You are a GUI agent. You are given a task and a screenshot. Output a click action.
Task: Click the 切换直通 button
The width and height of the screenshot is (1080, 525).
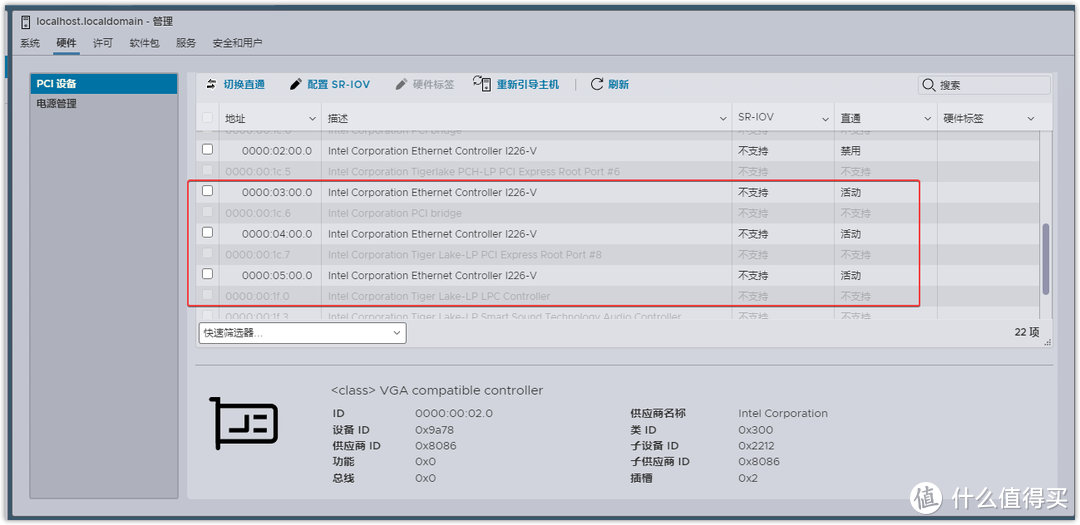coord(236,84)
